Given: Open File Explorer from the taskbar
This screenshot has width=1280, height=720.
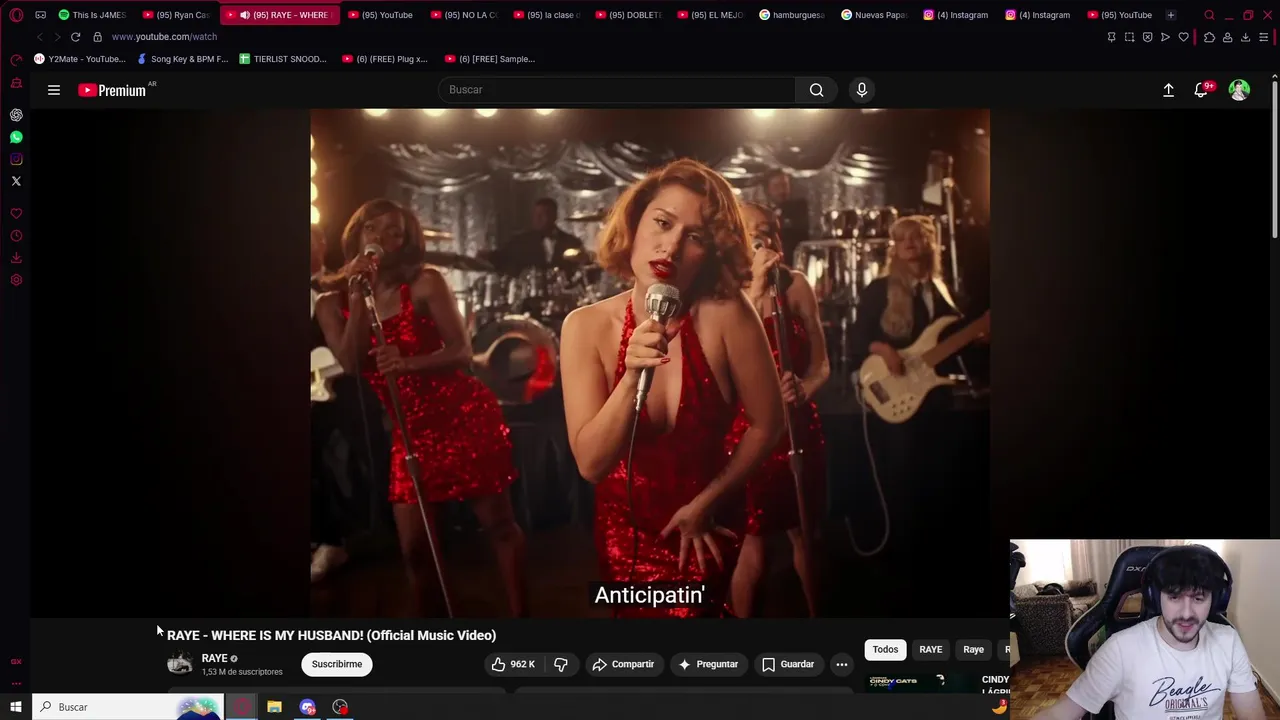Looking at the screenshot, I should (x=274, y=707).
